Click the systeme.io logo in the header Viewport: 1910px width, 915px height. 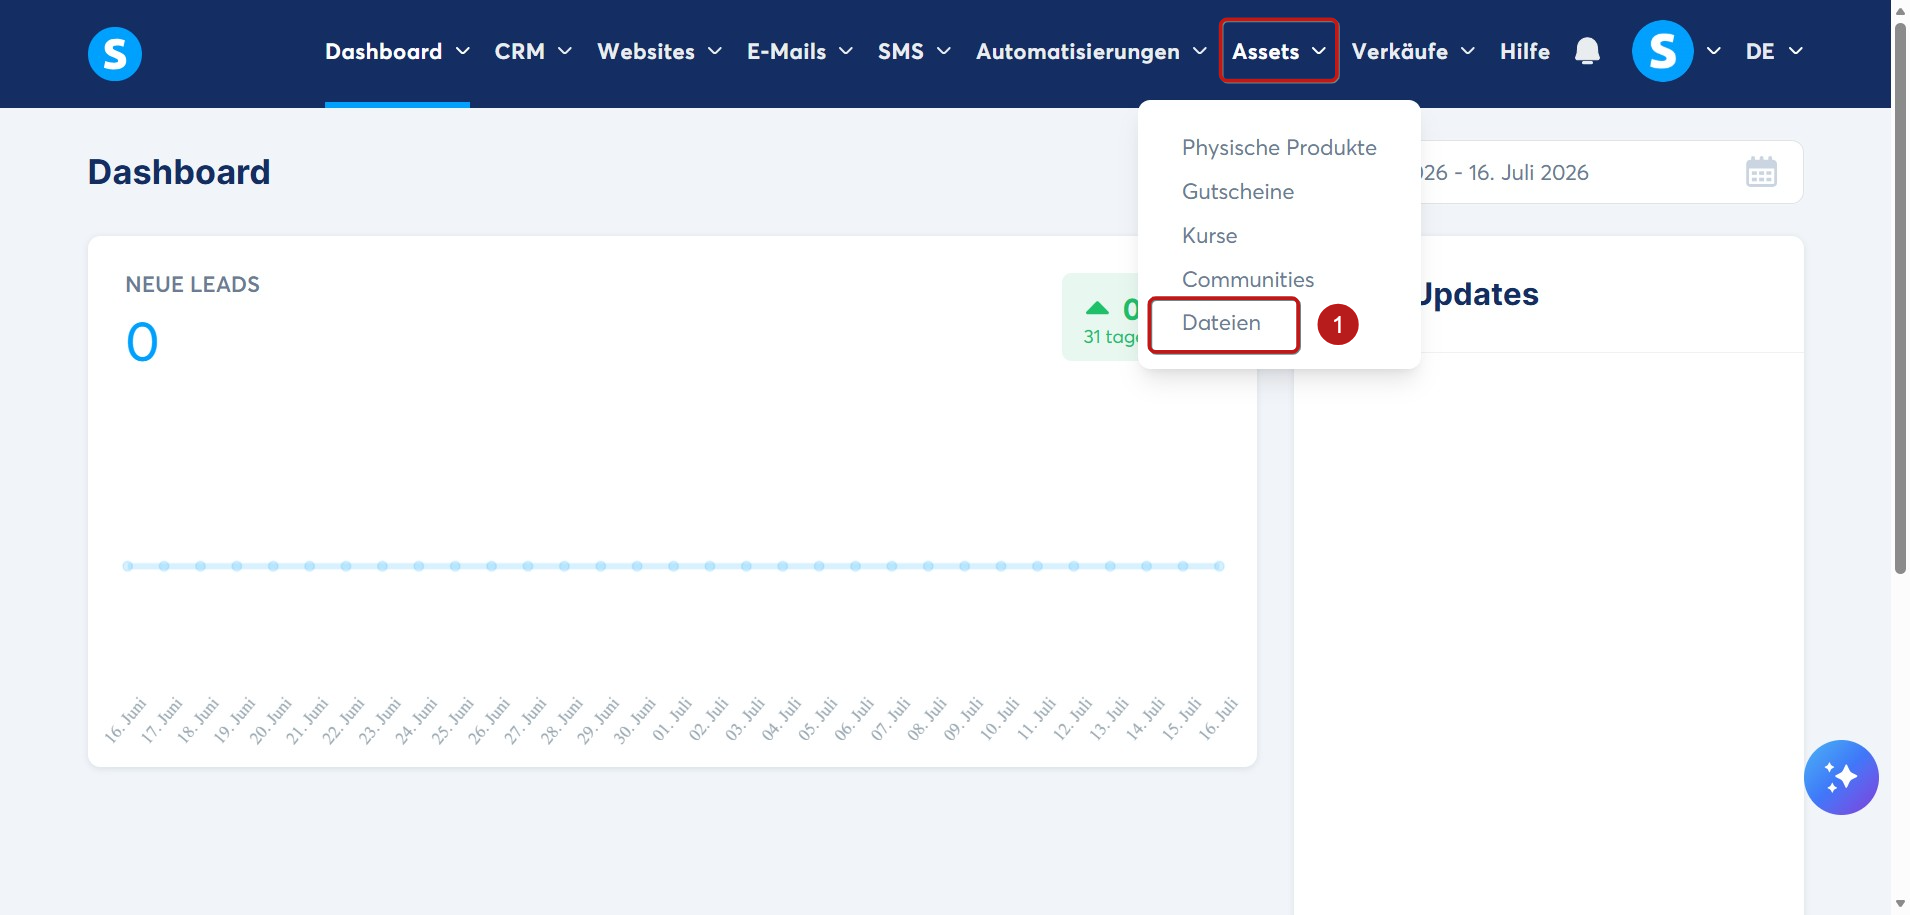click(x=115, y=53)
